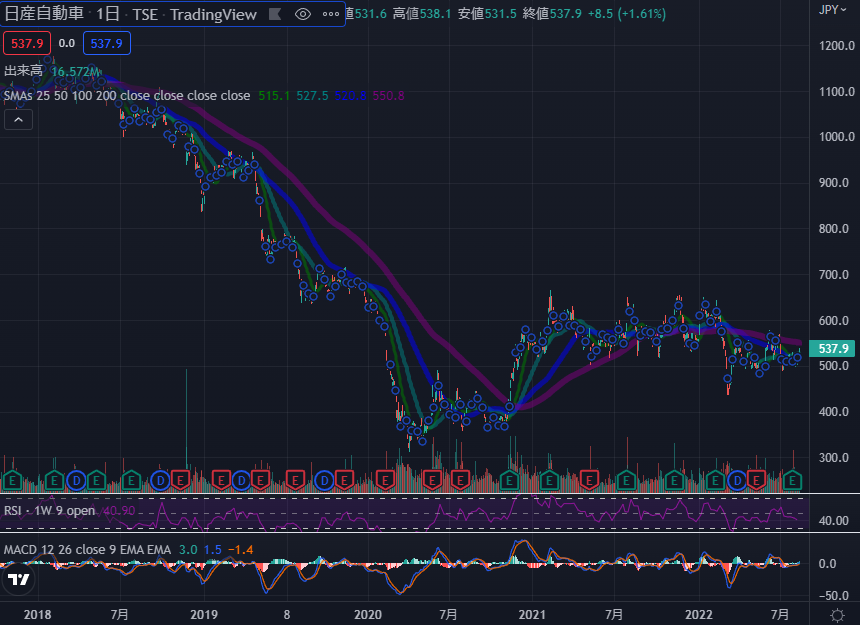Screen dimensions: 860x625
Task: Open the D dividend marker just before 2019
Action: pyautogui.click(x=160, y=481)
